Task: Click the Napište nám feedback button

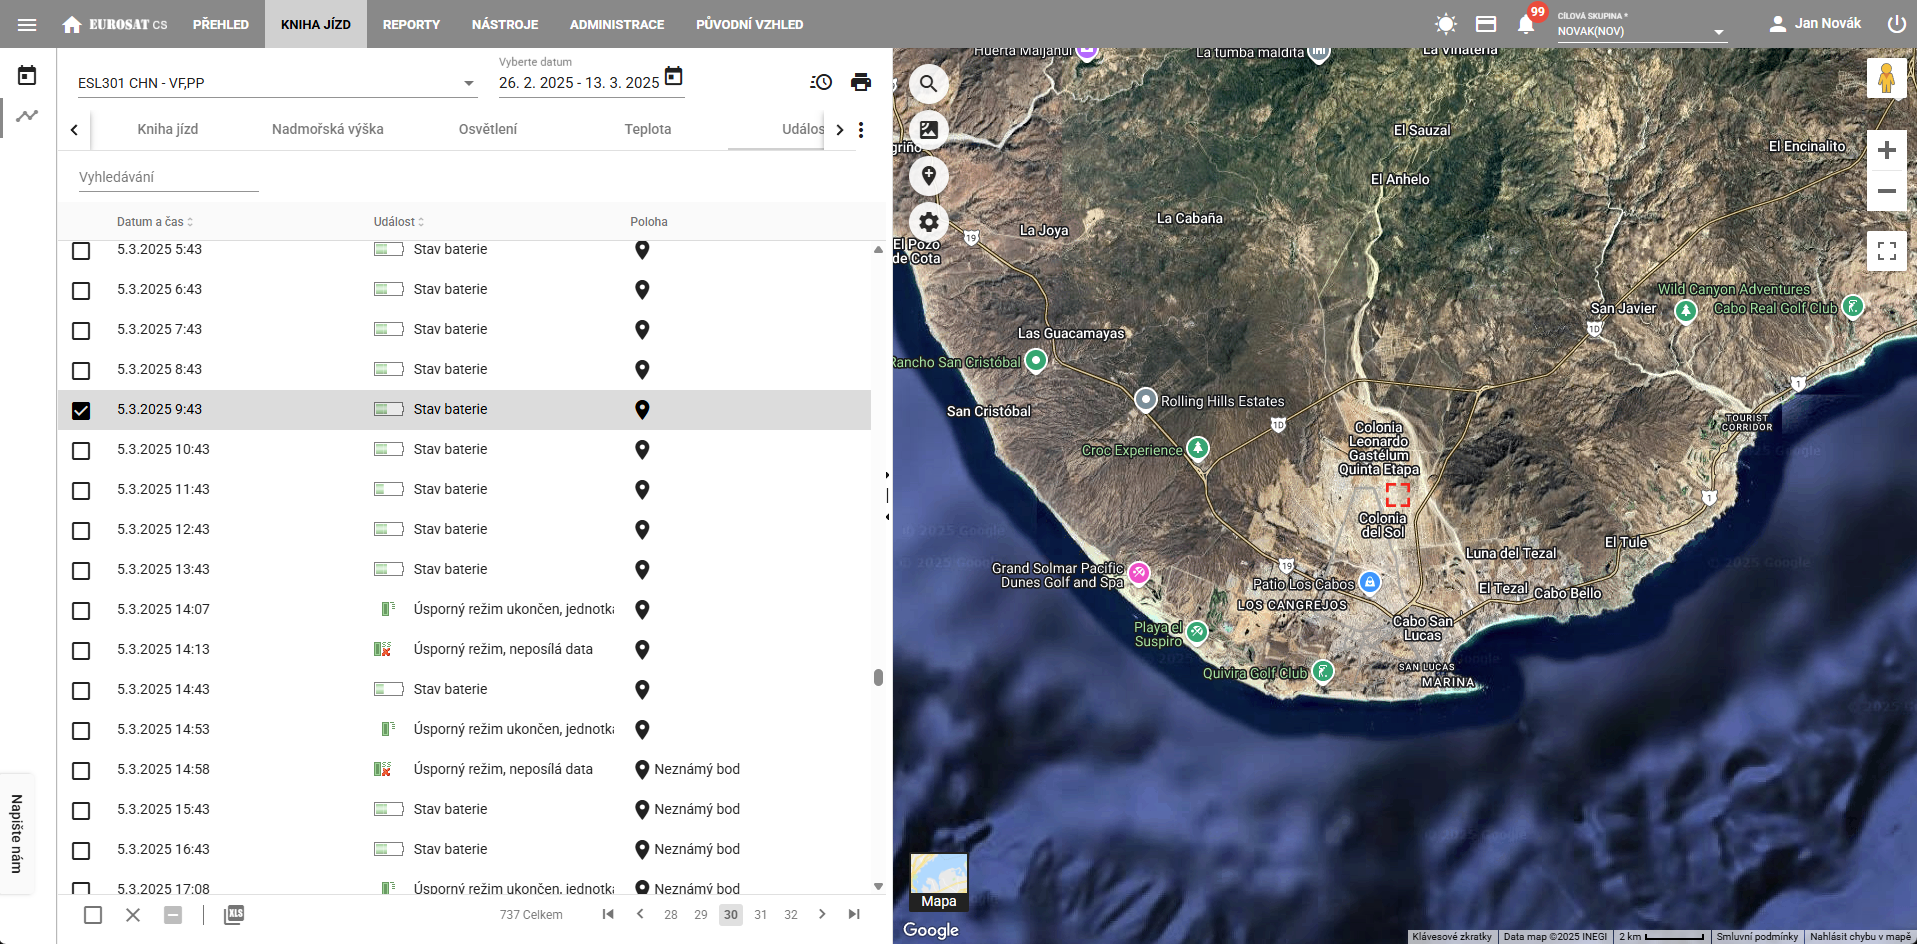Action: [x=17, y=833]
